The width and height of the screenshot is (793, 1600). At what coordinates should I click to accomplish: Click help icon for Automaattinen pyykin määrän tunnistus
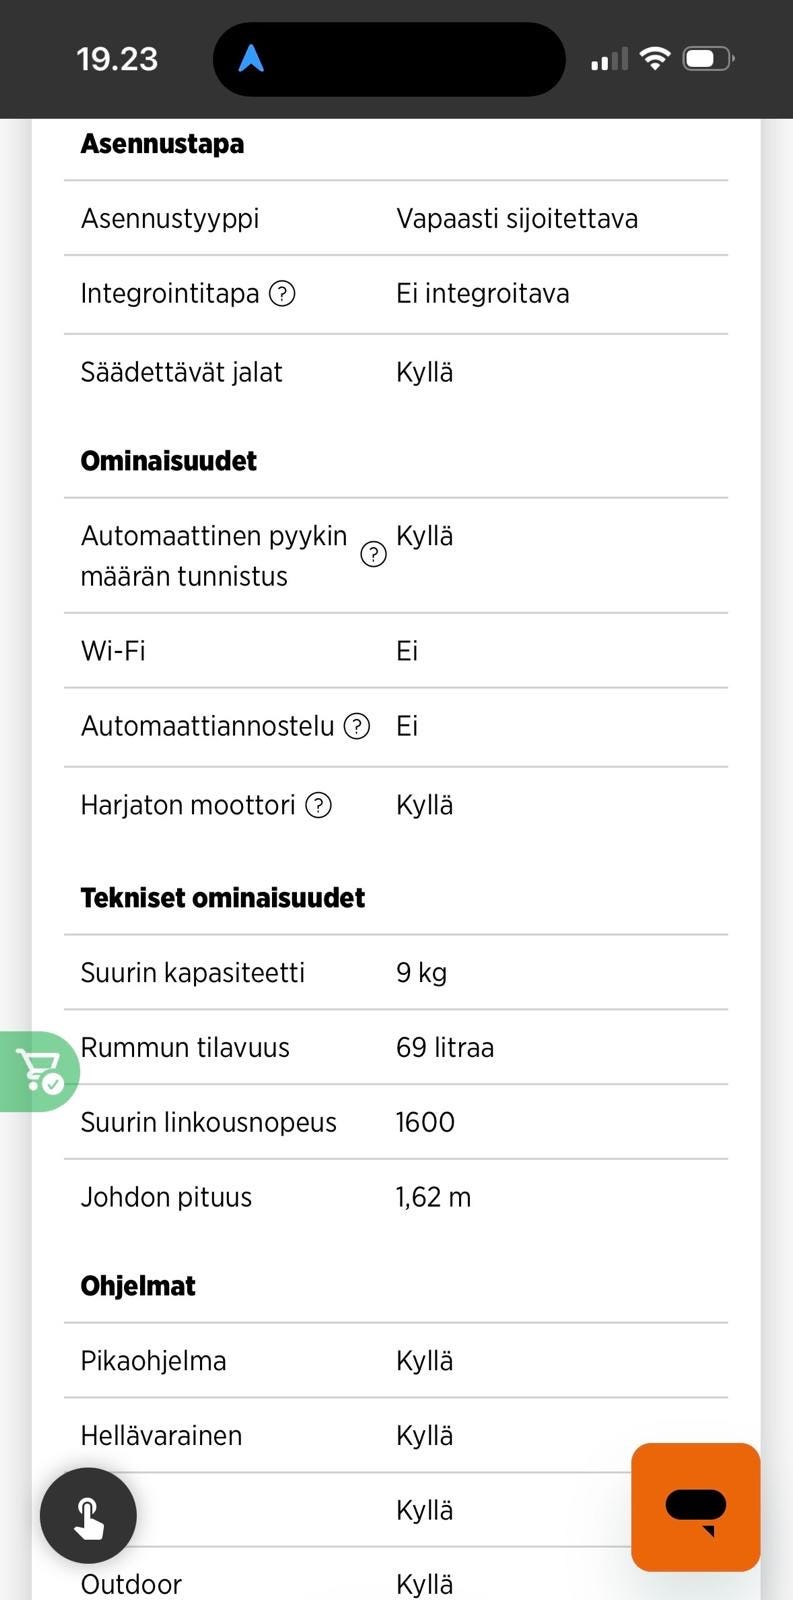pos(373,554)
